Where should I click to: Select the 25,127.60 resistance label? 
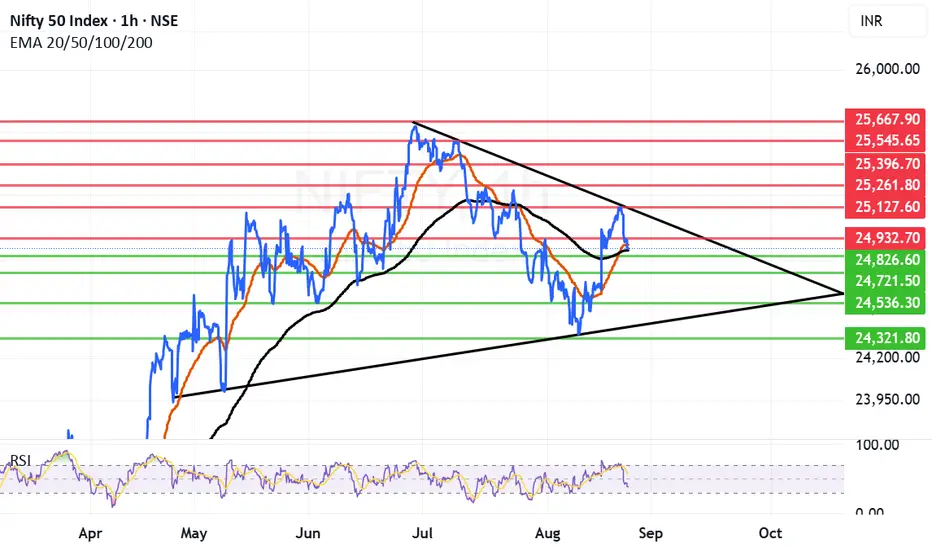click(887, 207)
